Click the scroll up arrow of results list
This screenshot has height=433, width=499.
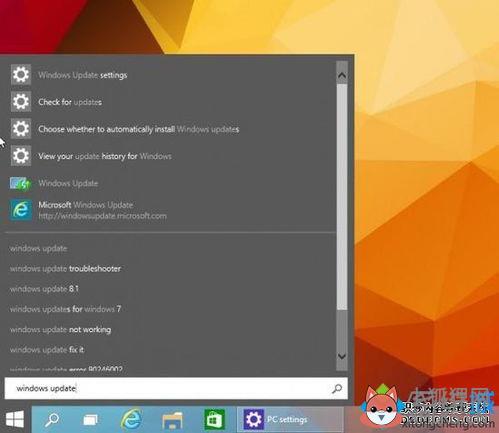[342, 75]
